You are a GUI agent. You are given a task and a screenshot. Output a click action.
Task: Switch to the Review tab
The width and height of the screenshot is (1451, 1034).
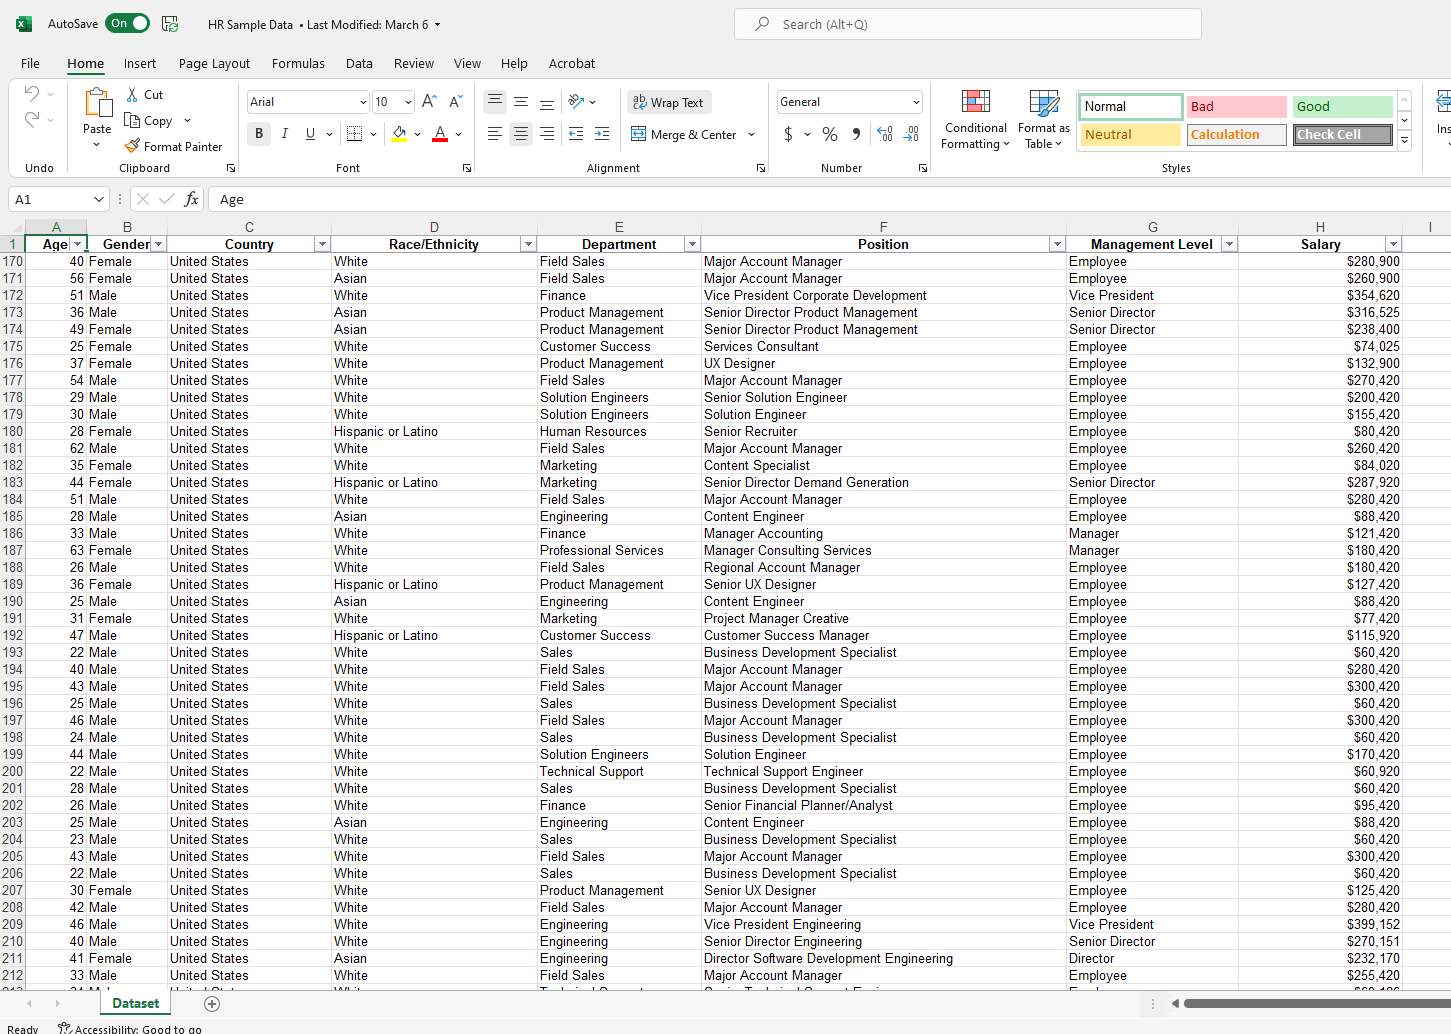(414, 63)
